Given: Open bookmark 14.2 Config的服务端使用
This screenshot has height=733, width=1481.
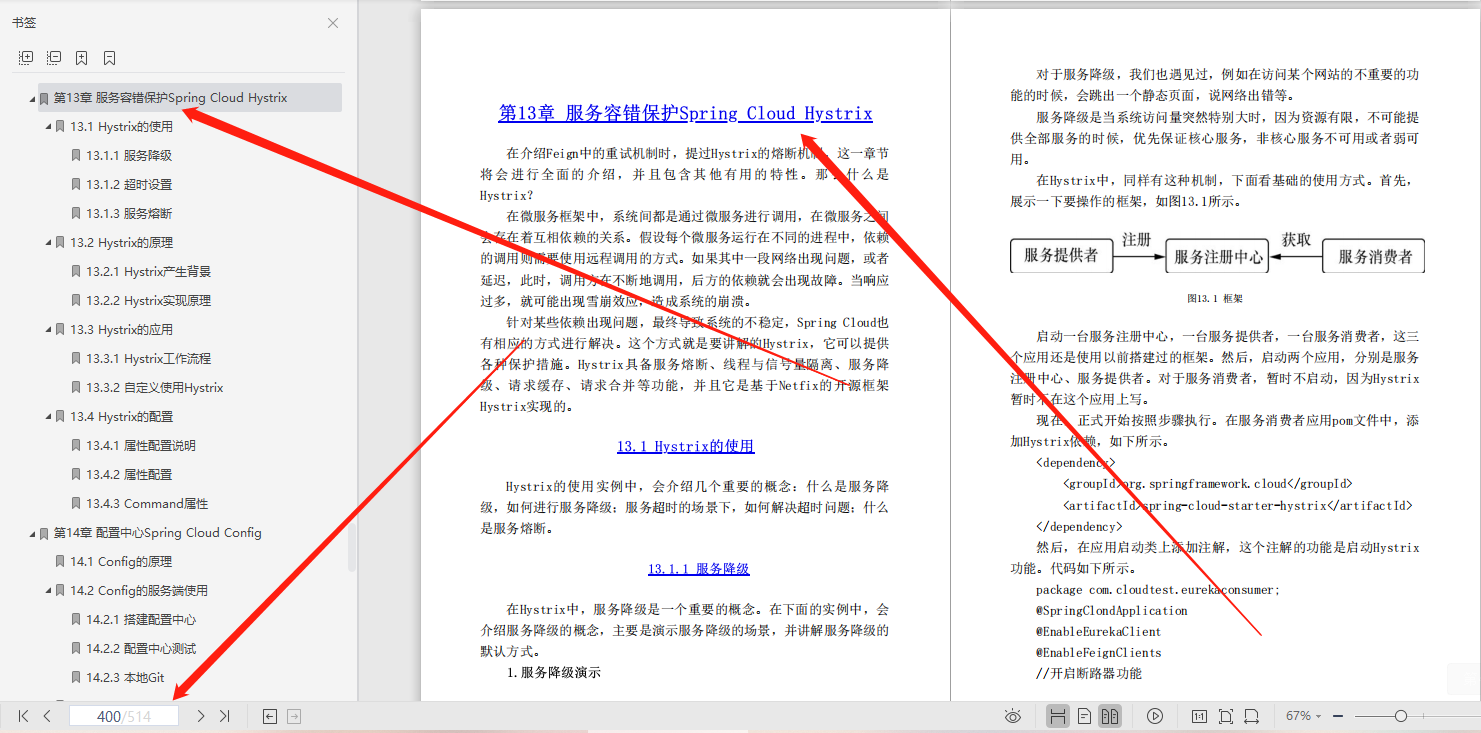Looking at the screenshot, I should click(139, 591).
